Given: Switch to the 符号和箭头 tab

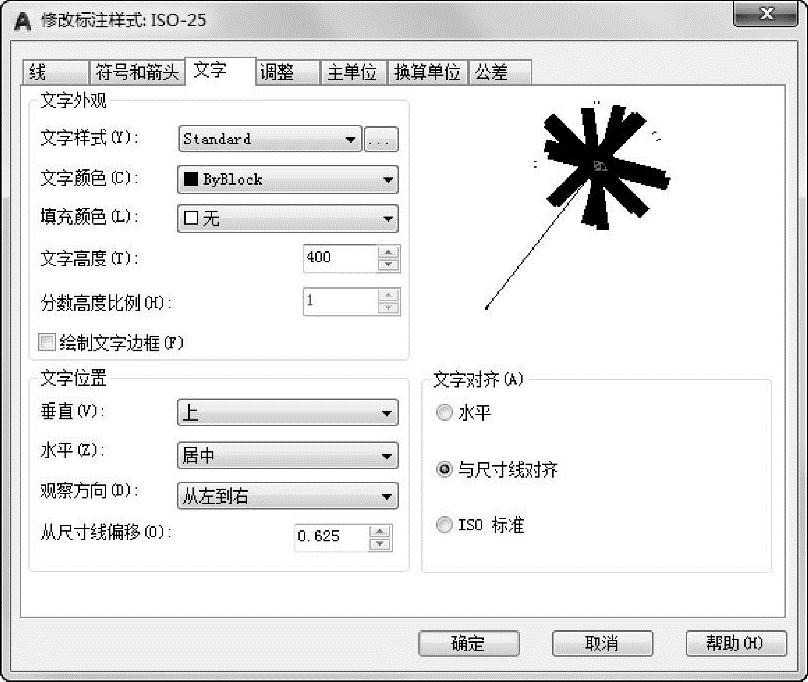Looking at the screenshot, I should pos(137,72).
